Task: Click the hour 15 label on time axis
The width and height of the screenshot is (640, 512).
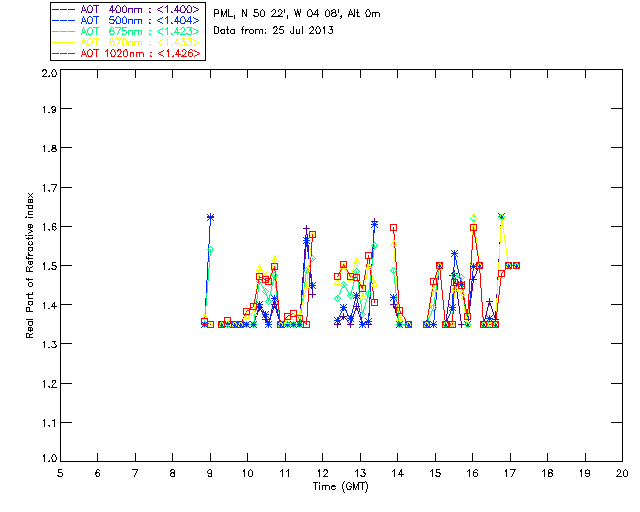Action: [x=435, y=473]
